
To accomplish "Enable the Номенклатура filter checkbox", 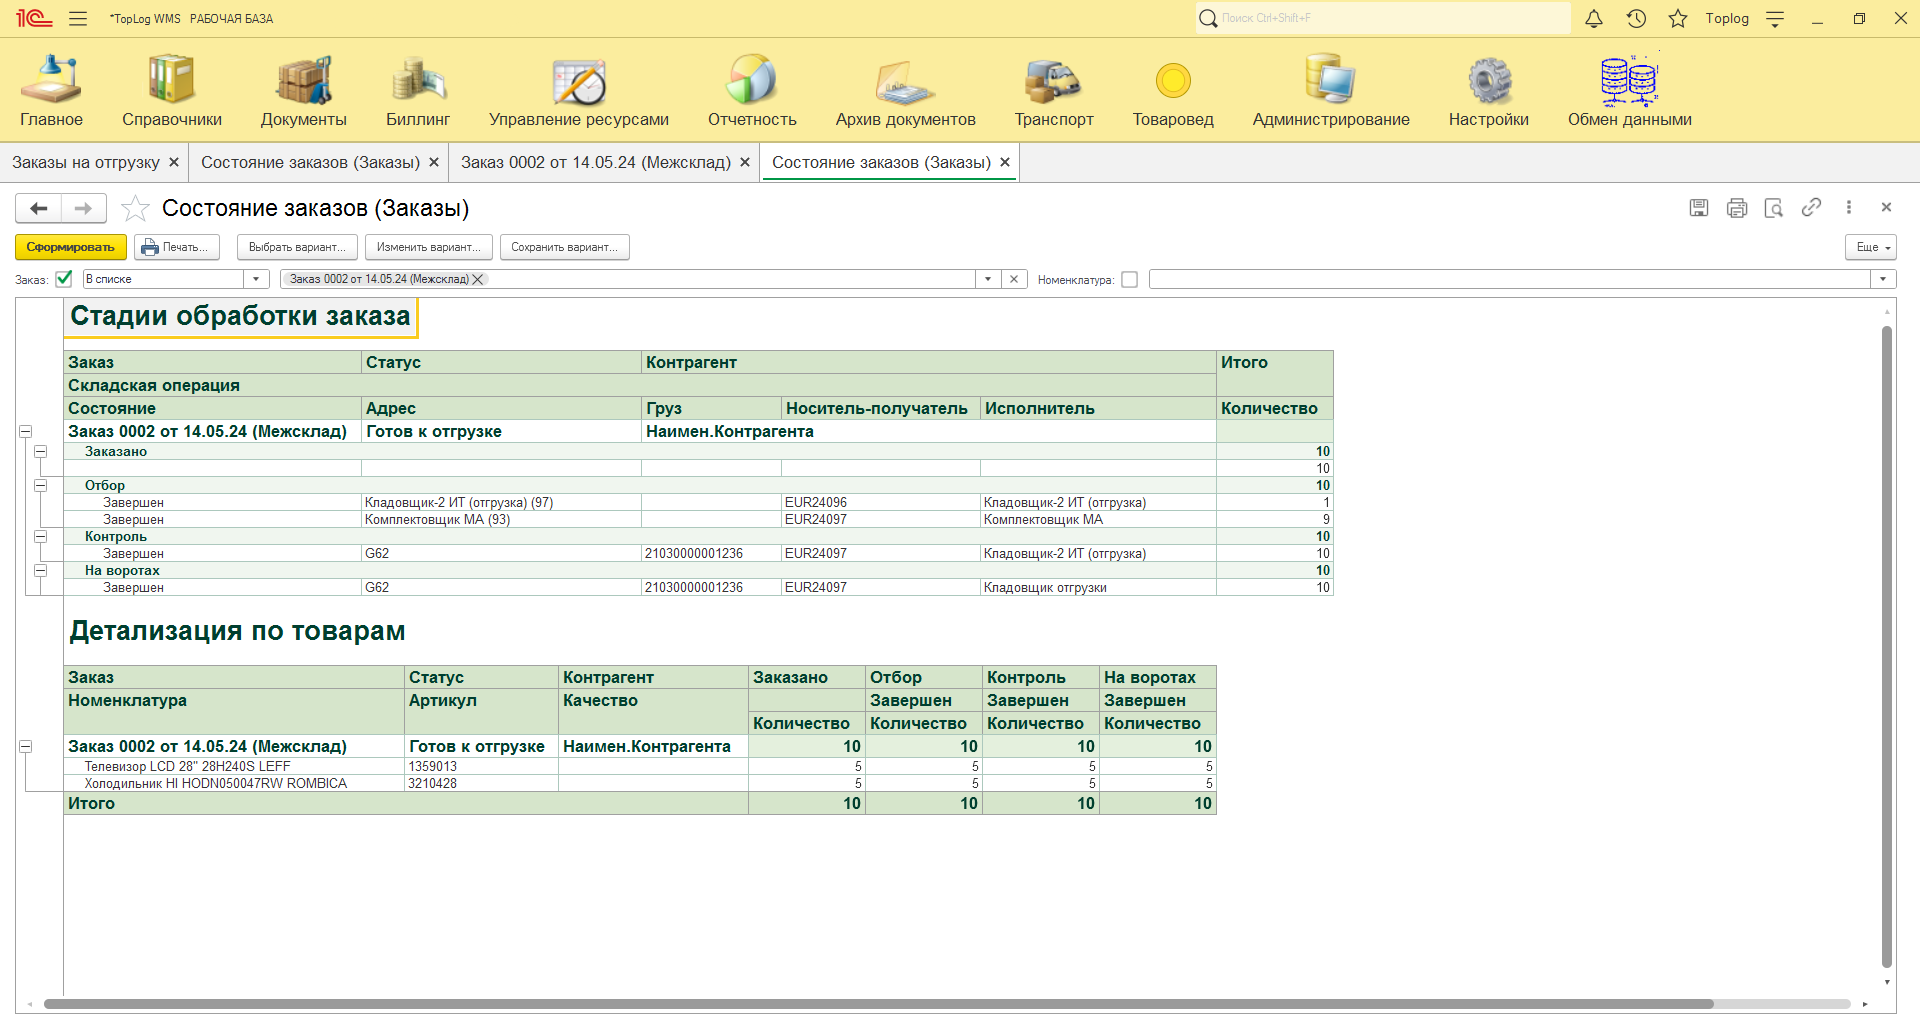I will click(x=1129, y=280).
